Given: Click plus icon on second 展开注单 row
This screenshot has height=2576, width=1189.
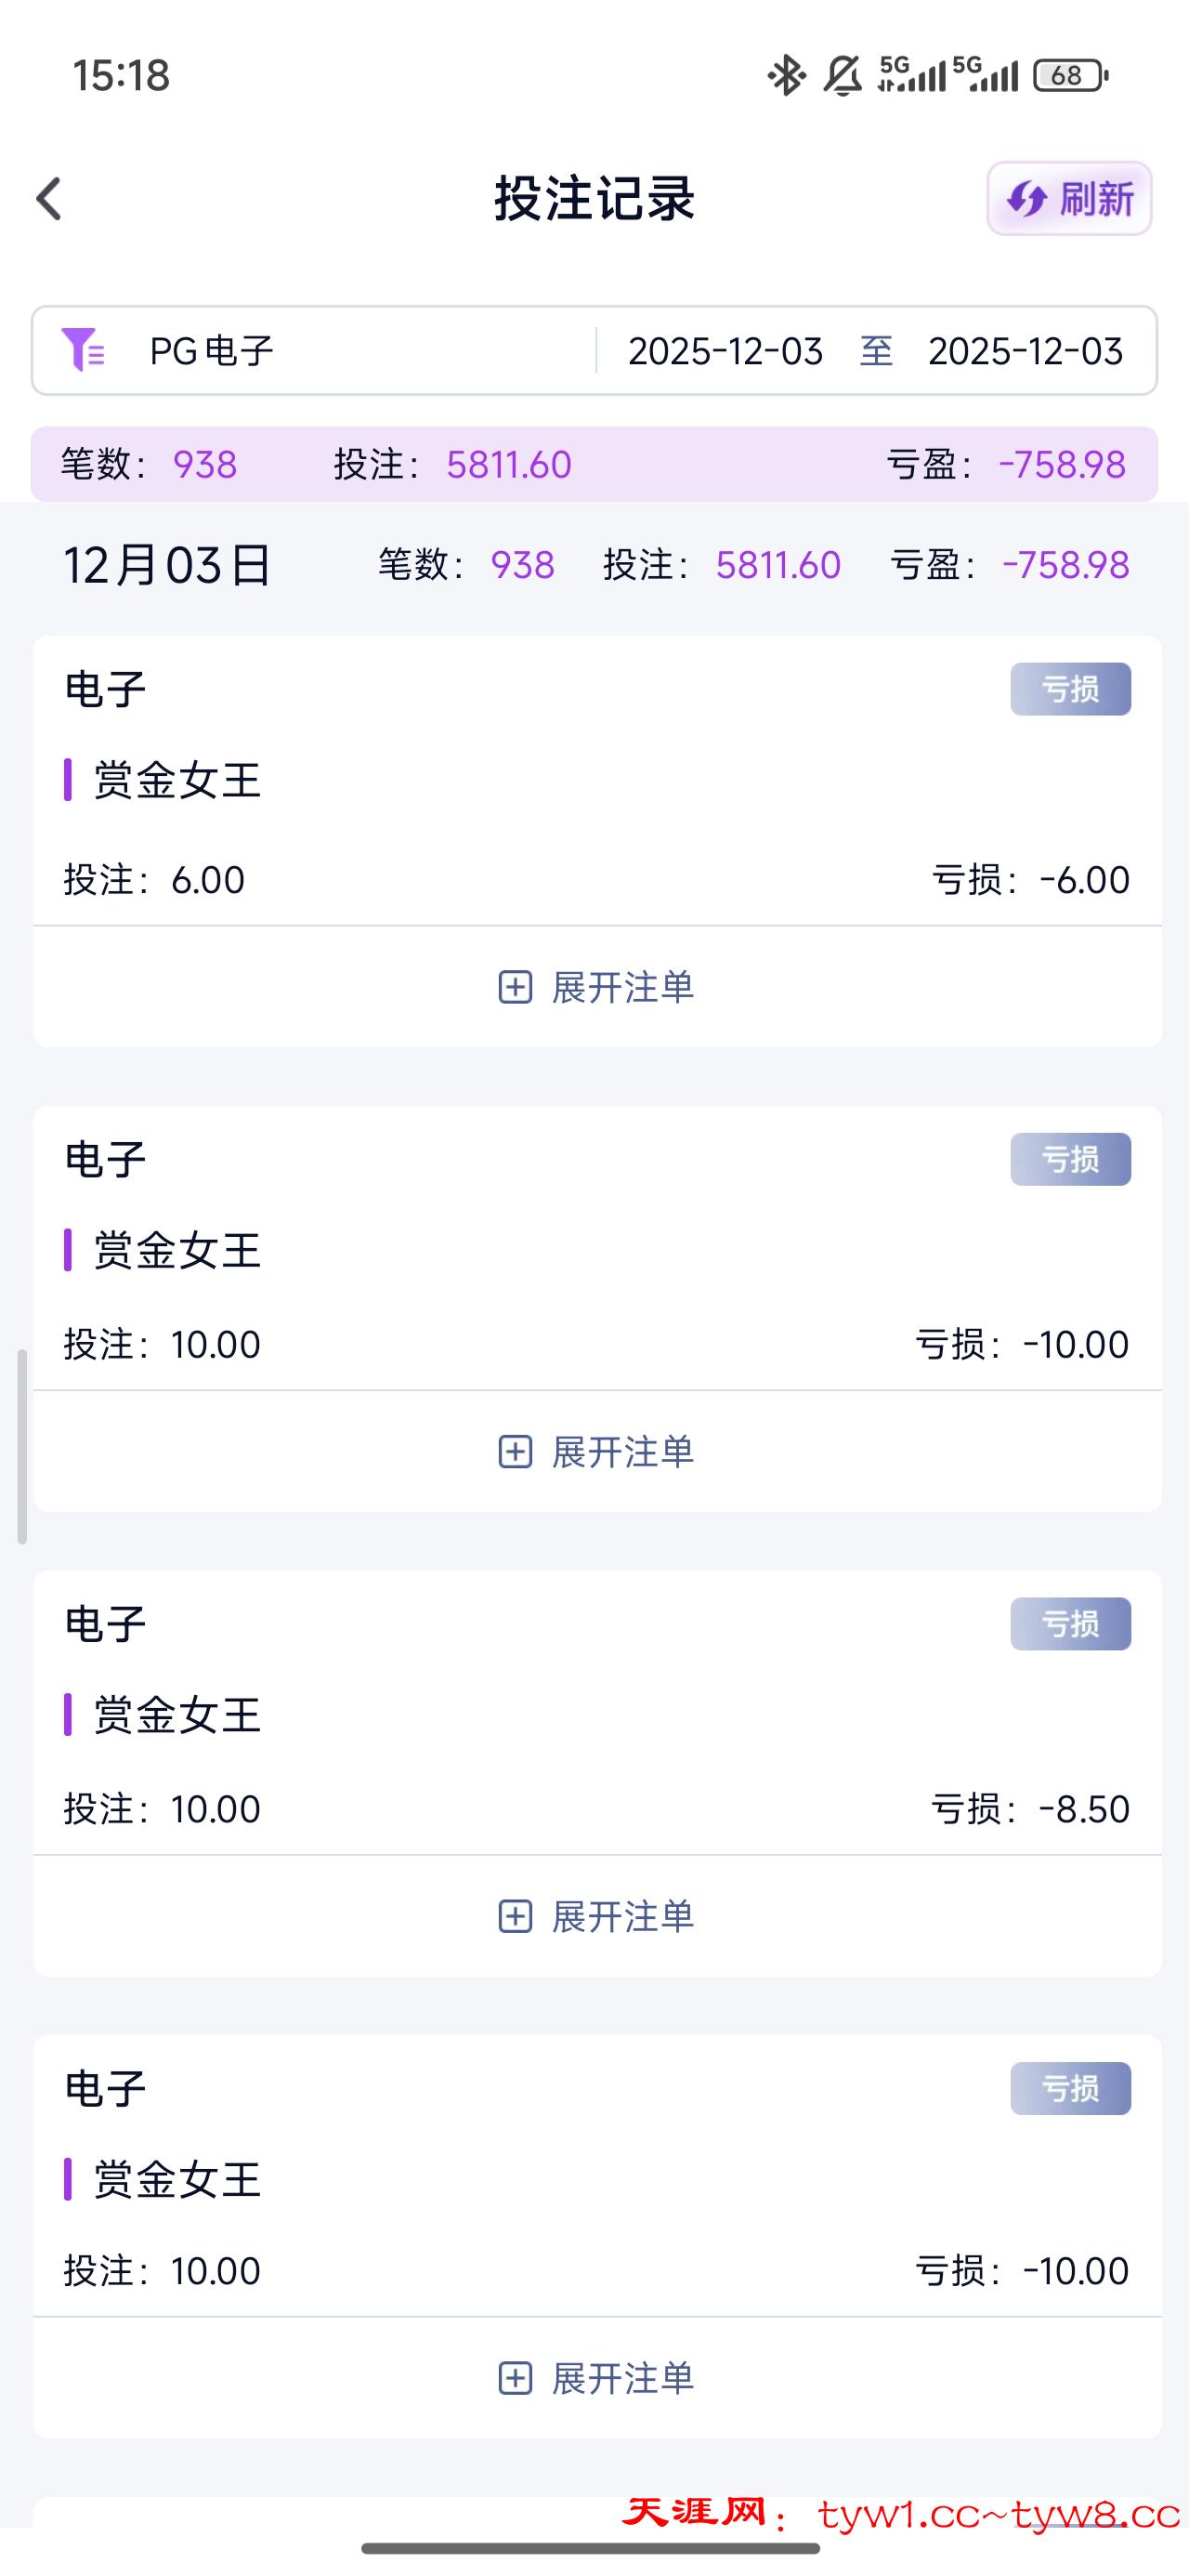Looking at the screenshot, I should 515,1452.
